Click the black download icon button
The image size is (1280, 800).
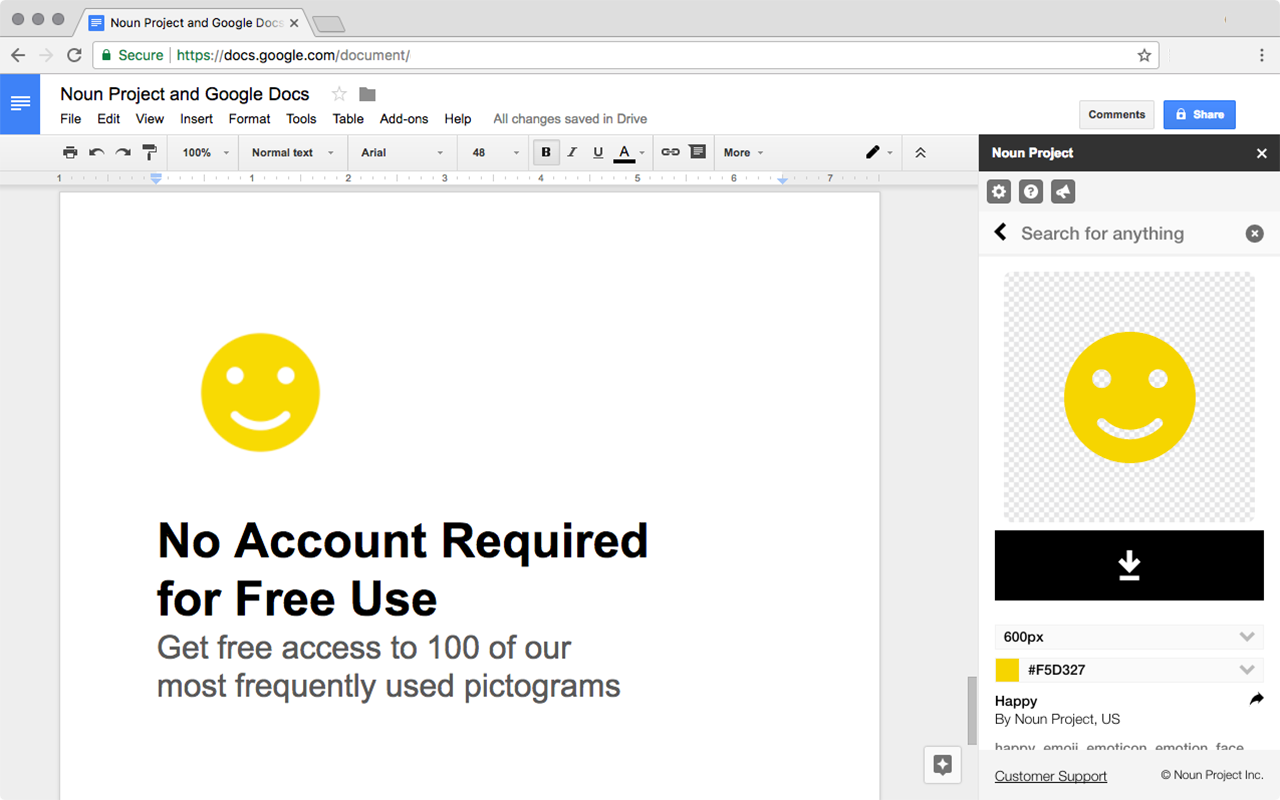point(1129,565)
